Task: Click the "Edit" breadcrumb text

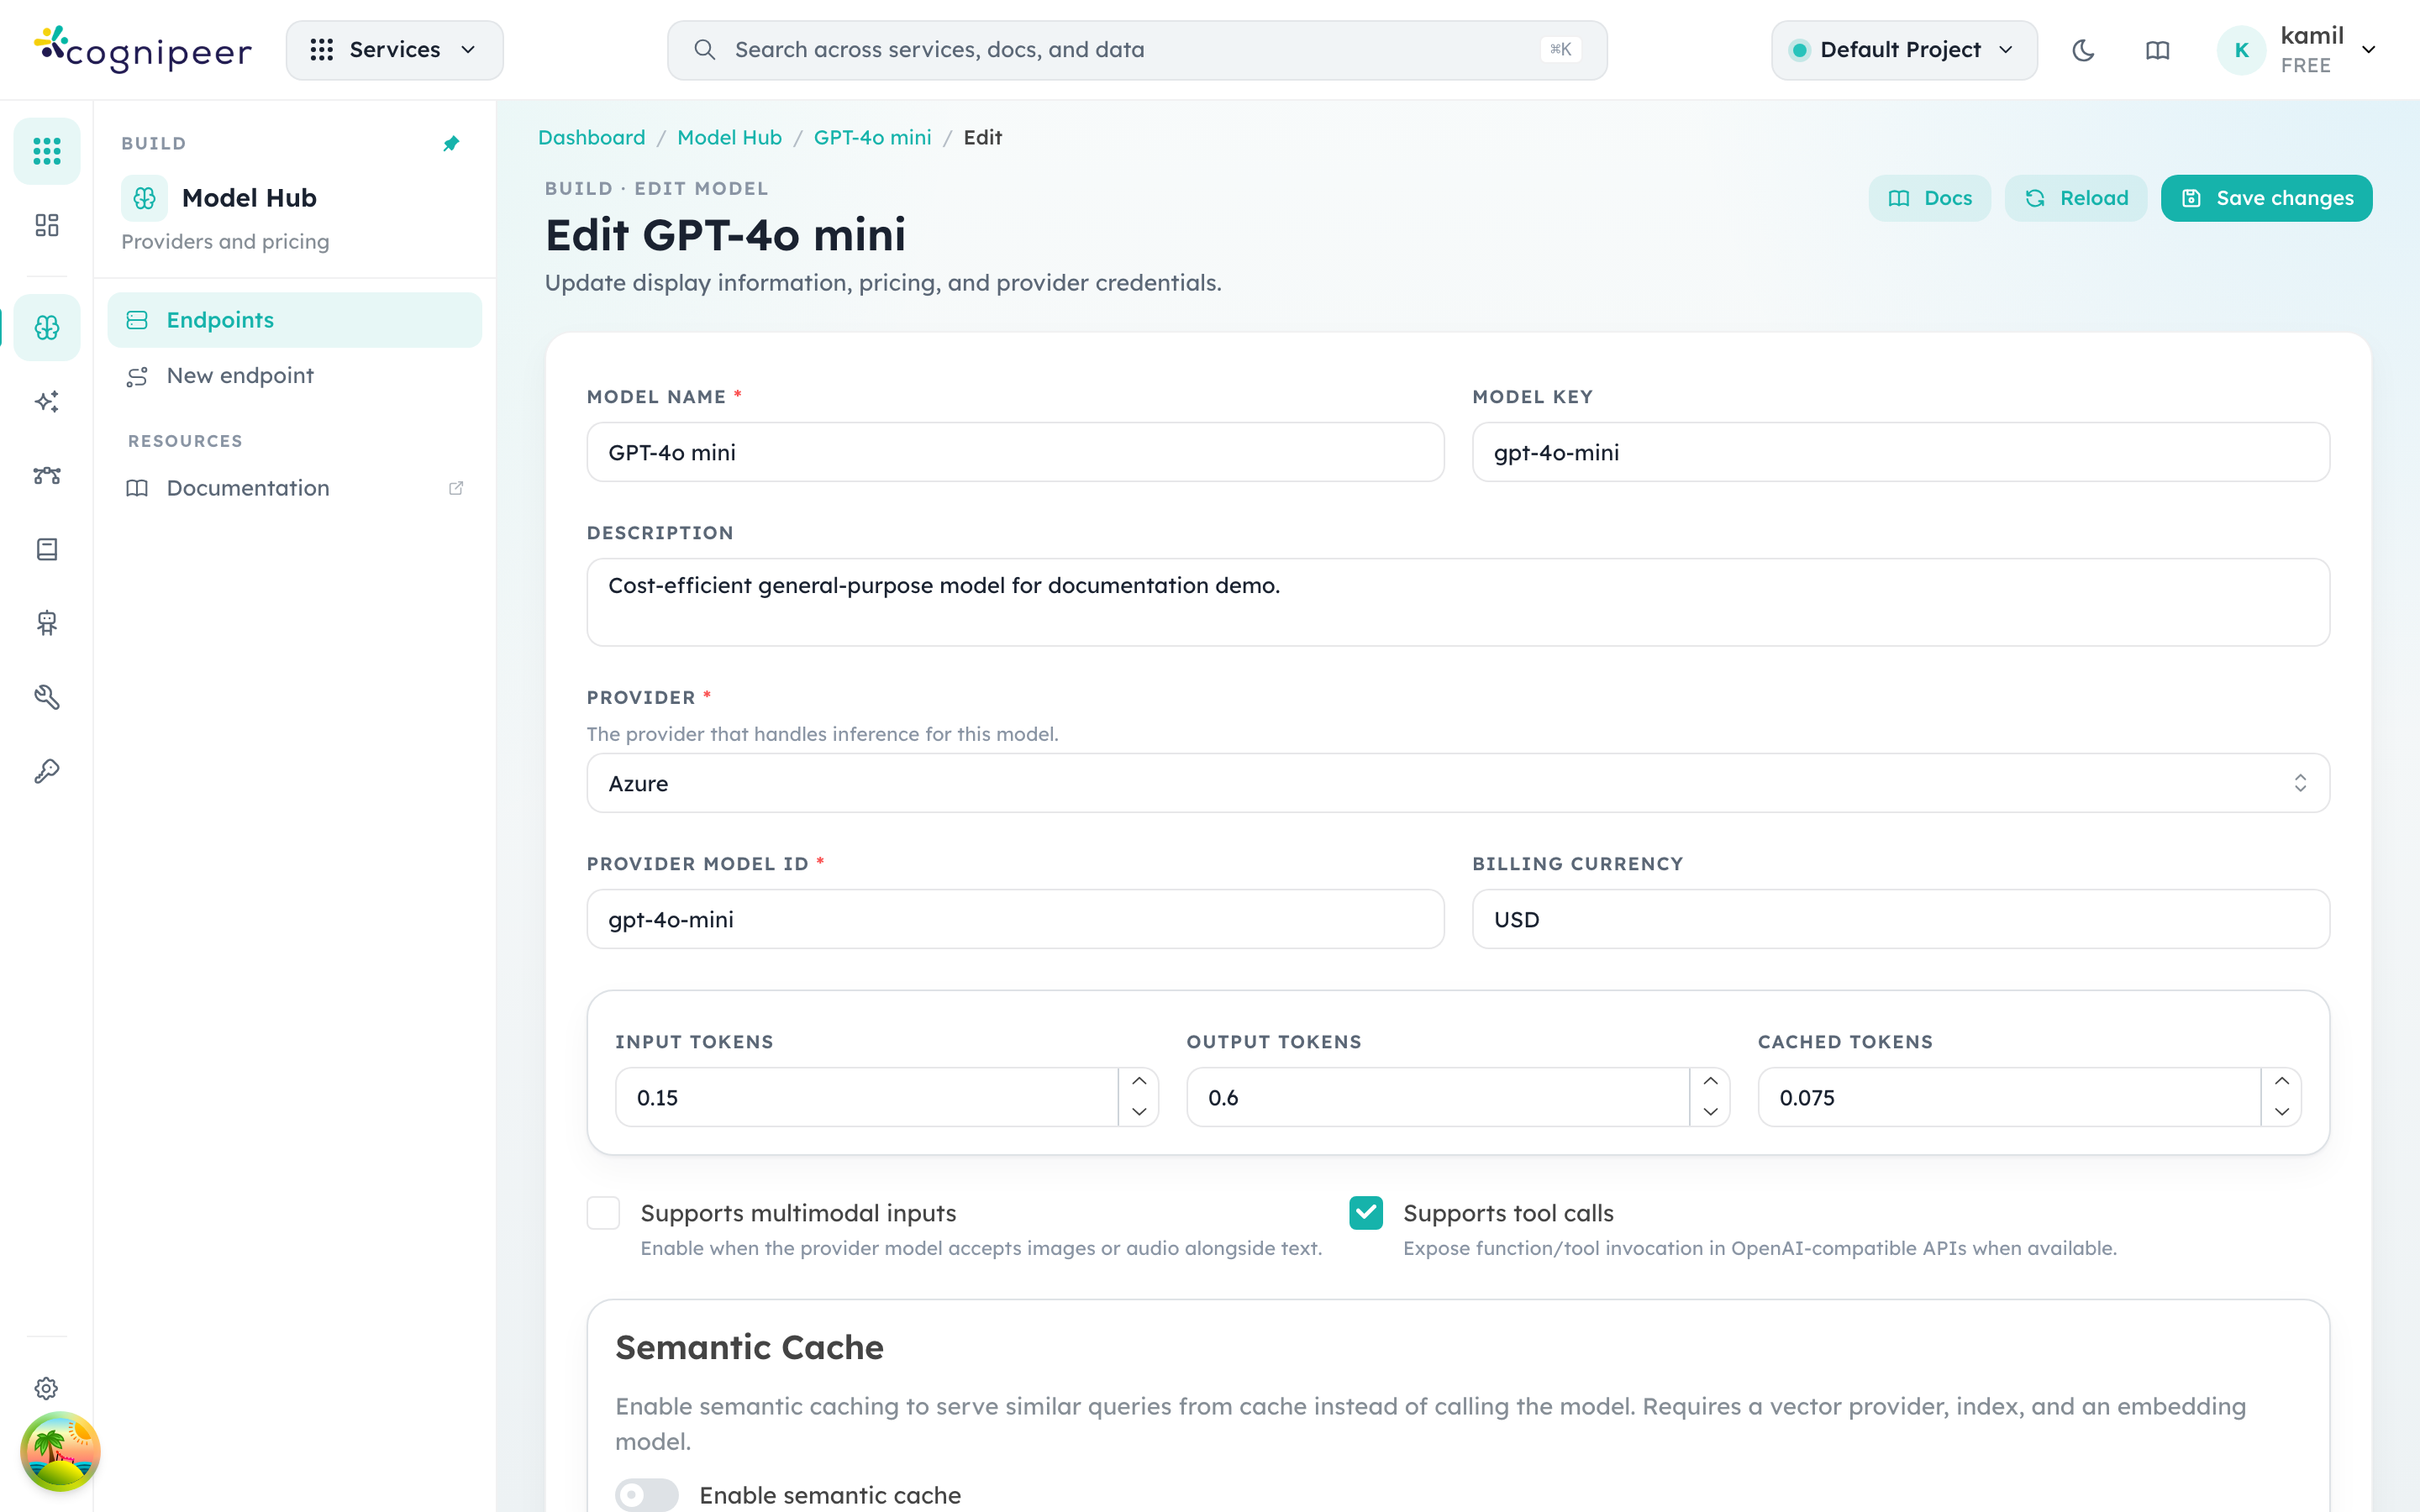Action: (x=982, y=137)
